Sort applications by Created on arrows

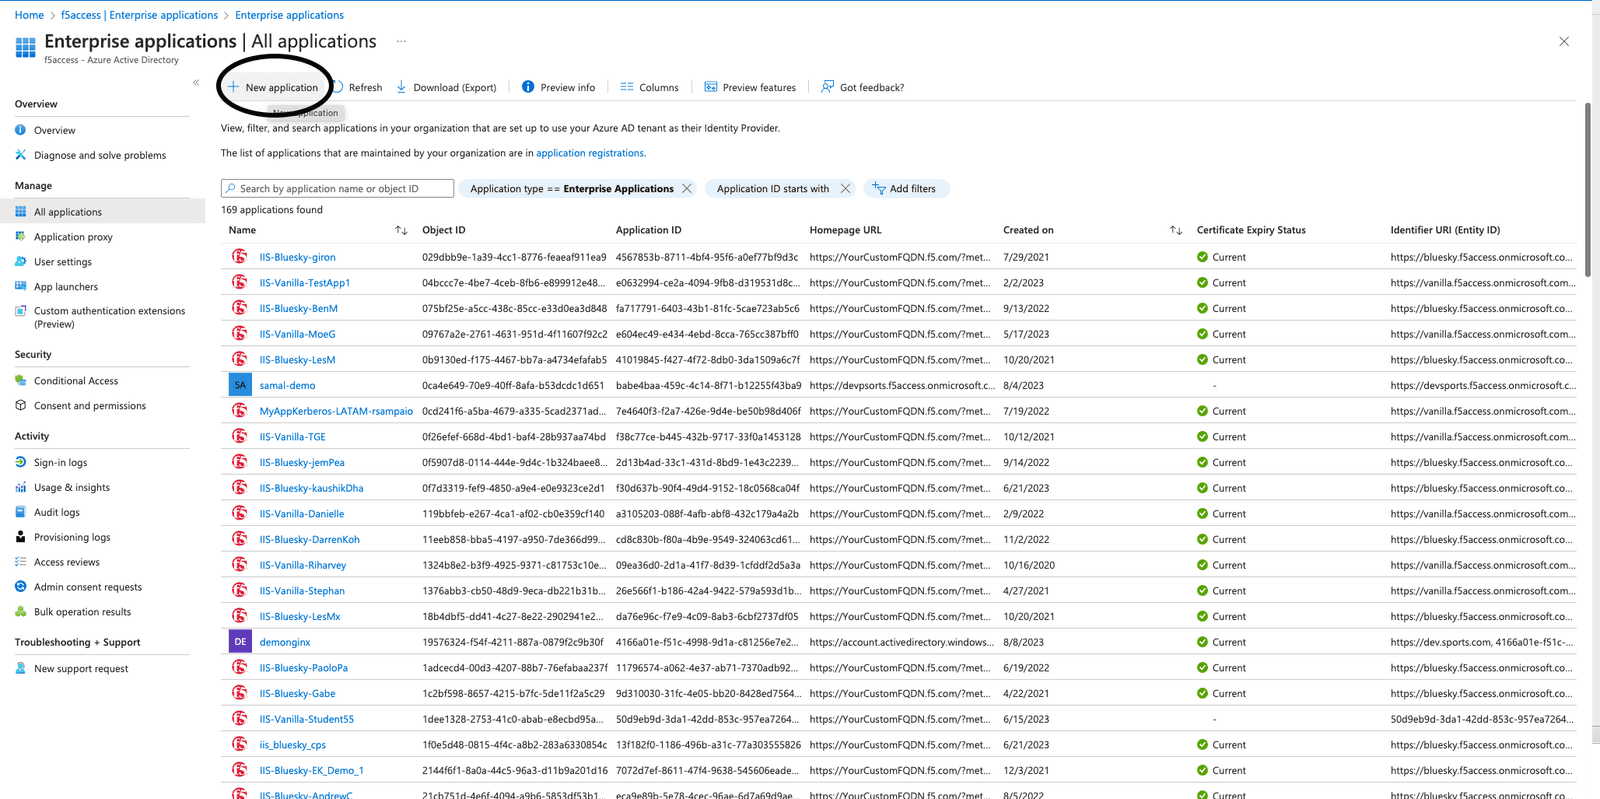tap(1176, 230)
